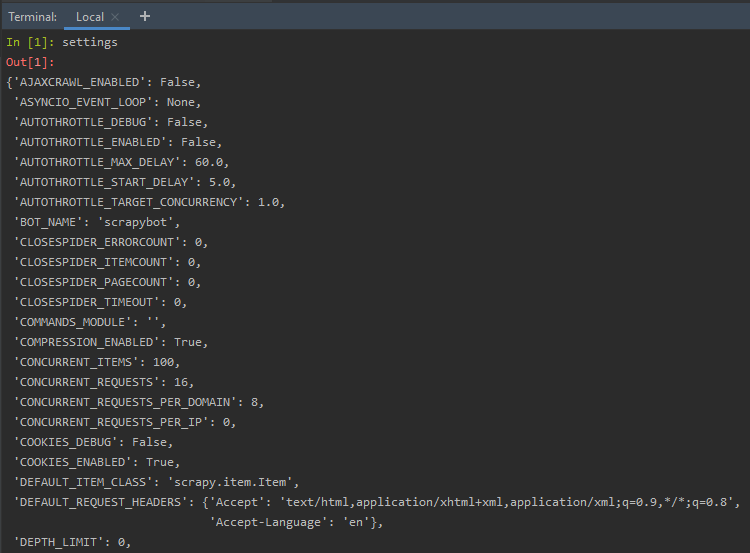
Task: Click the 'AUTOTHROTTLE_DEBUG' setting line
Action: click(x=110, y=122)
